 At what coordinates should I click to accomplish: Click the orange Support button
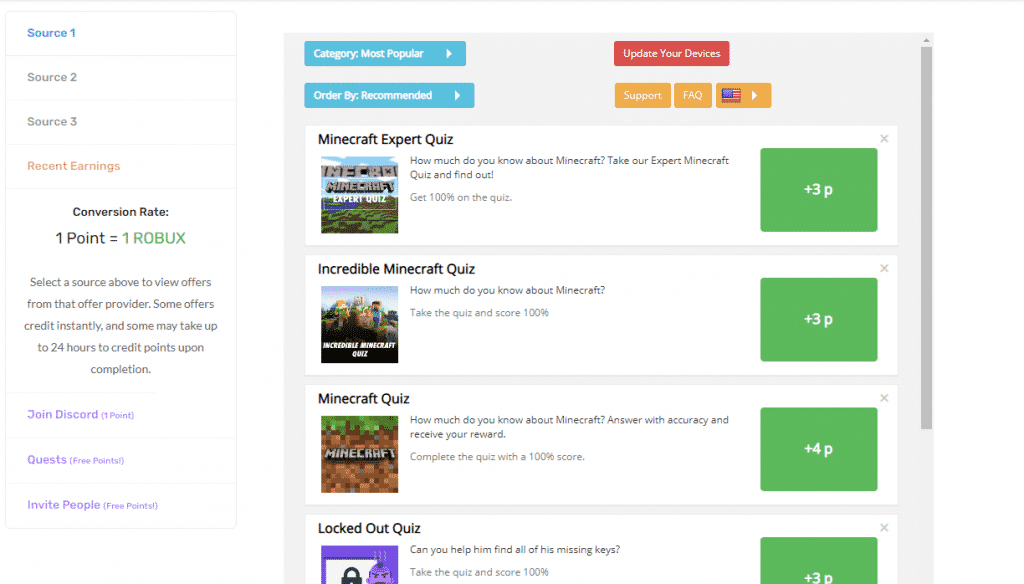[642, 96]
